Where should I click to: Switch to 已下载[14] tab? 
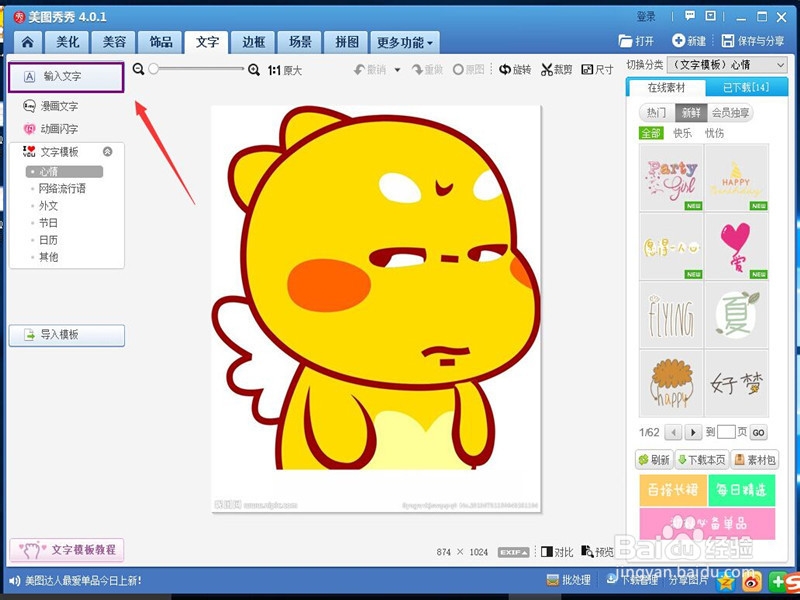coord(746,88)
